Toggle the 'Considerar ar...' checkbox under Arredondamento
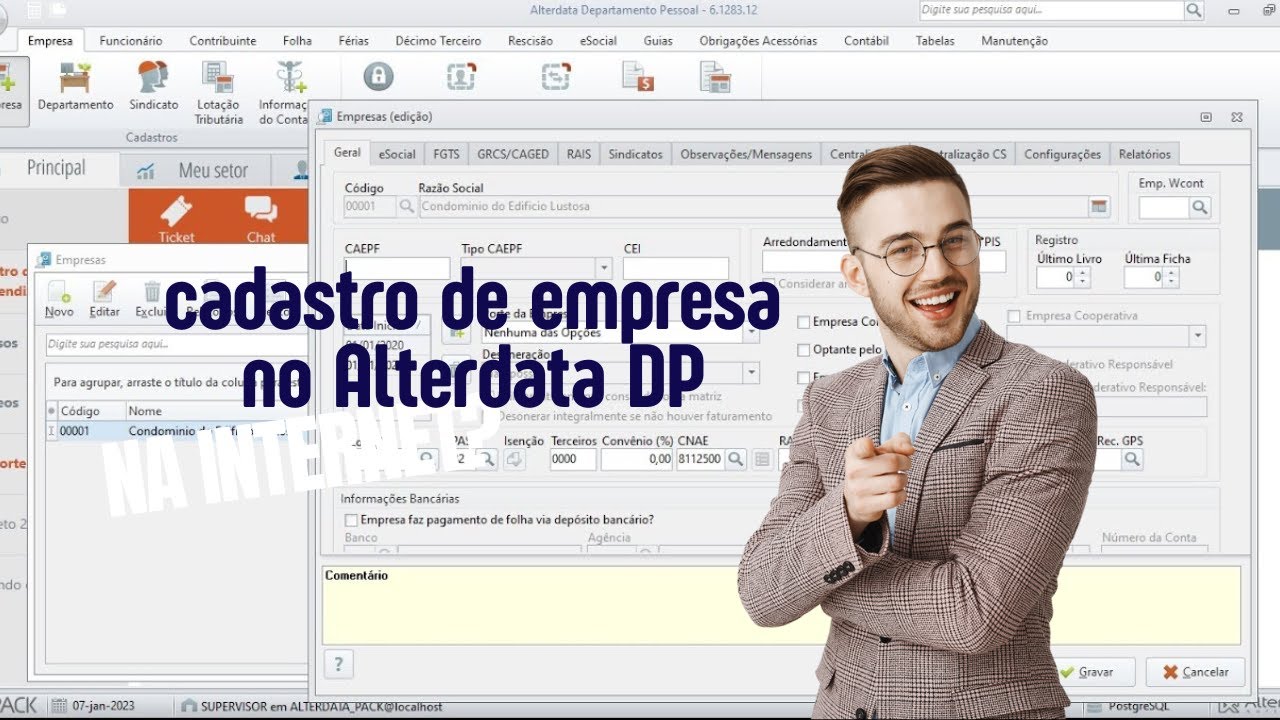 point(768,284)
